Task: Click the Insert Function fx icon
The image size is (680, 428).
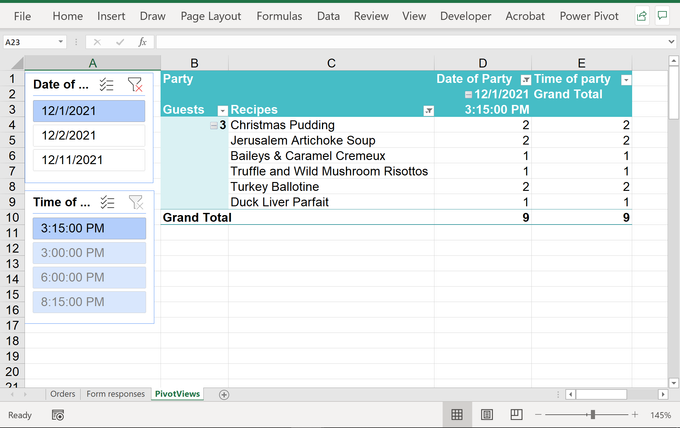Action: click(142, 42)
